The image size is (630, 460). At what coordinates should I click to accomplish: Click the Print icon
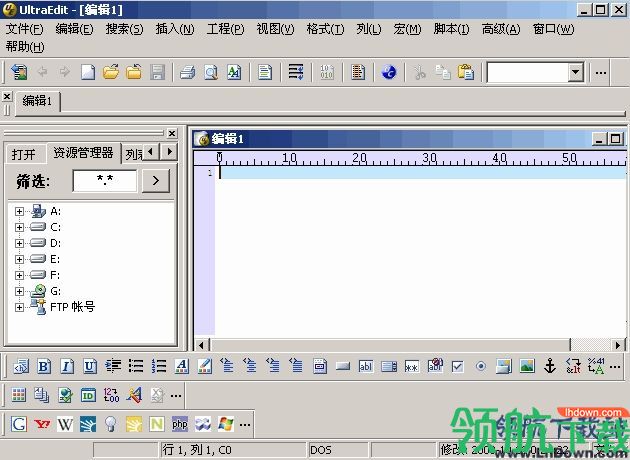(x=188, y=73)
